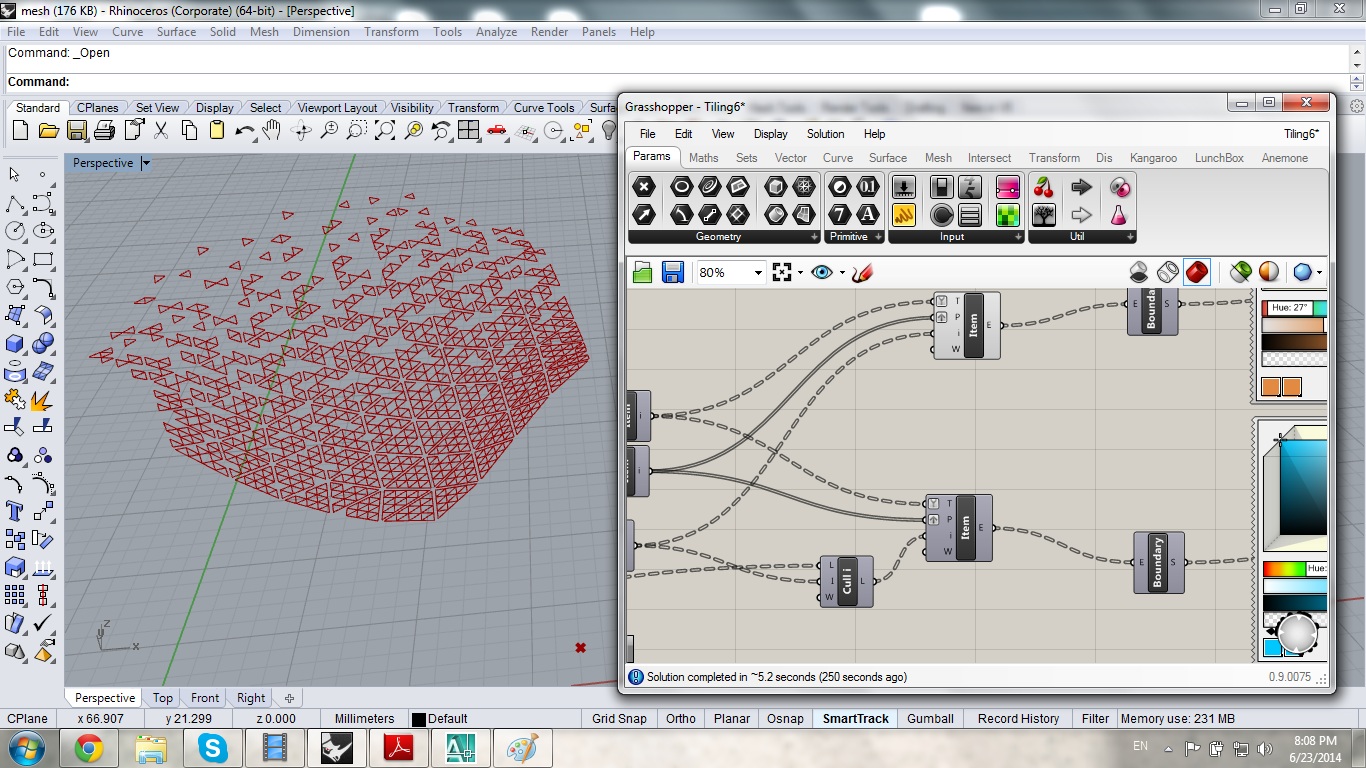Toggle Planar mode in the status bar
The image size is (1366, 768).
coord(732,718)
